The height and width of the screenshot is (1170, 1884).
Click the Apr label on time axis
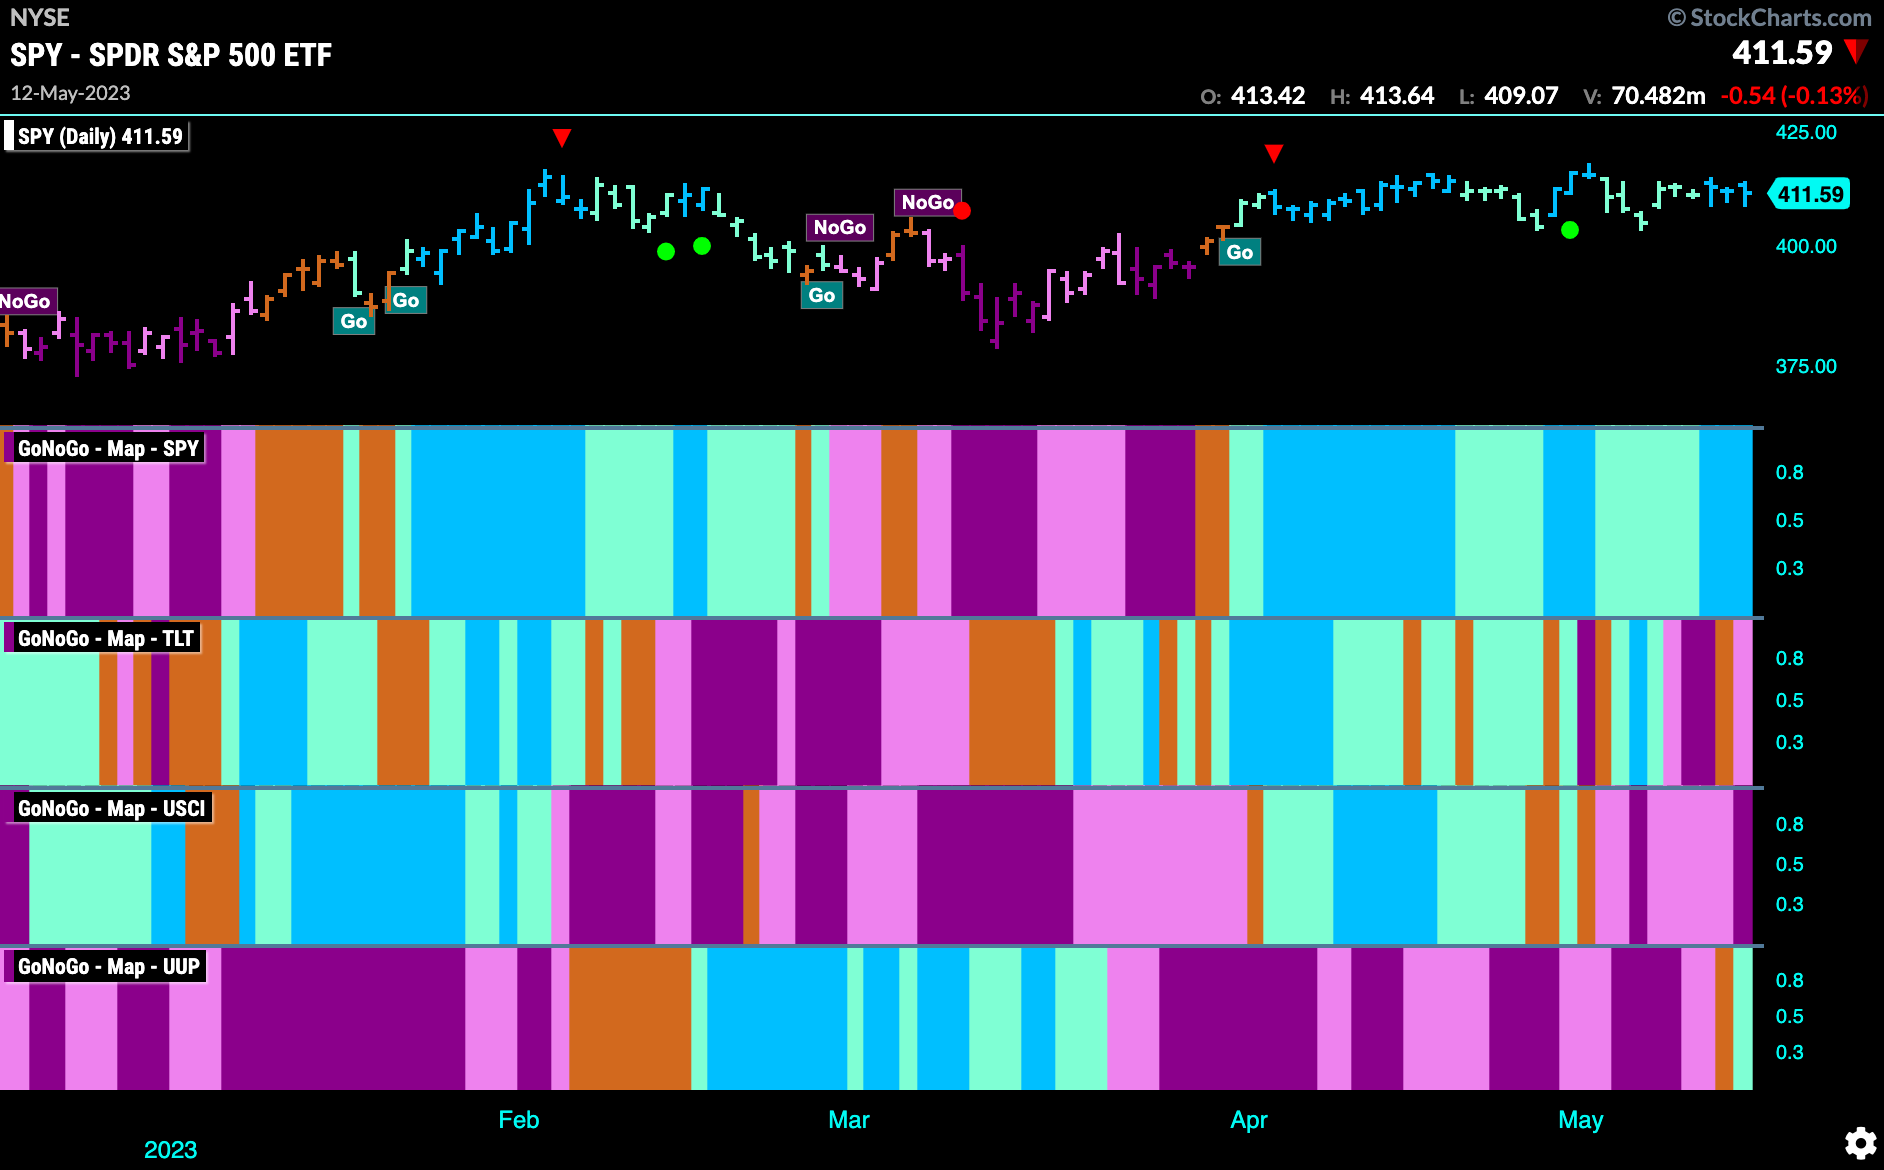[1249, 1120]
